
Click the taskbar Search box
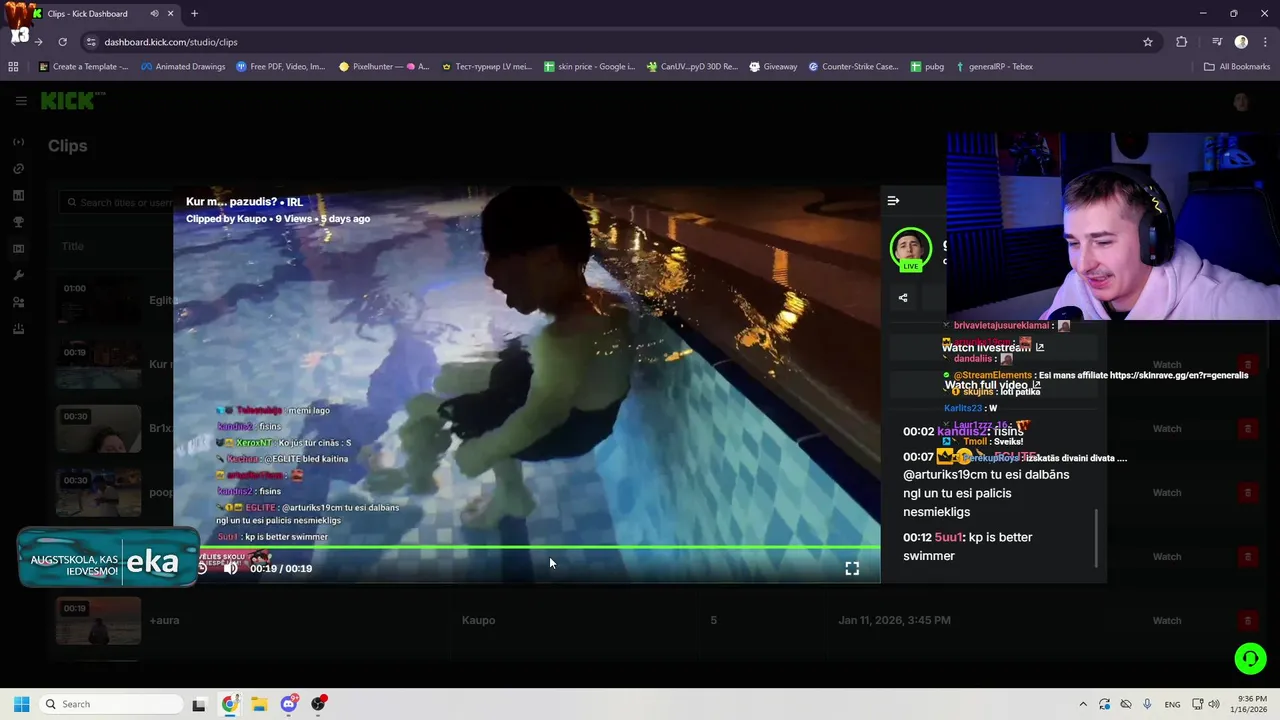click(x=110, y=704)
